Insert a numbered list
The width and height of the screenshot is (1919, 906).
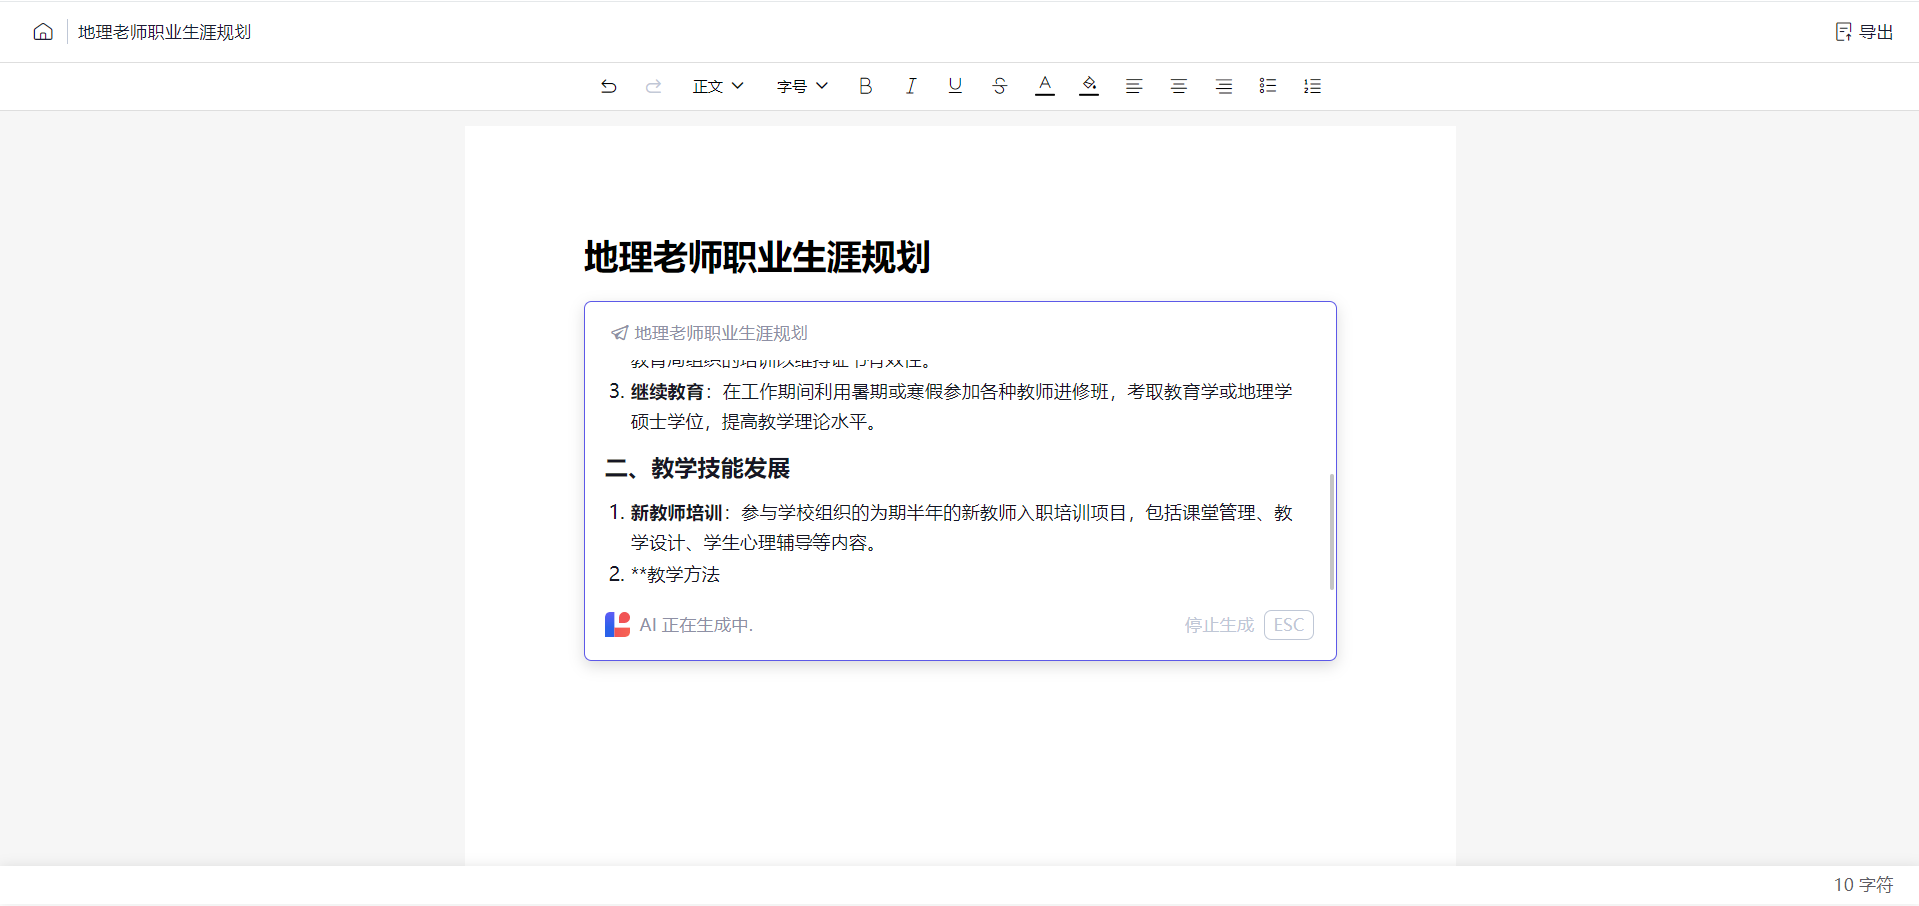point(1313,86)
